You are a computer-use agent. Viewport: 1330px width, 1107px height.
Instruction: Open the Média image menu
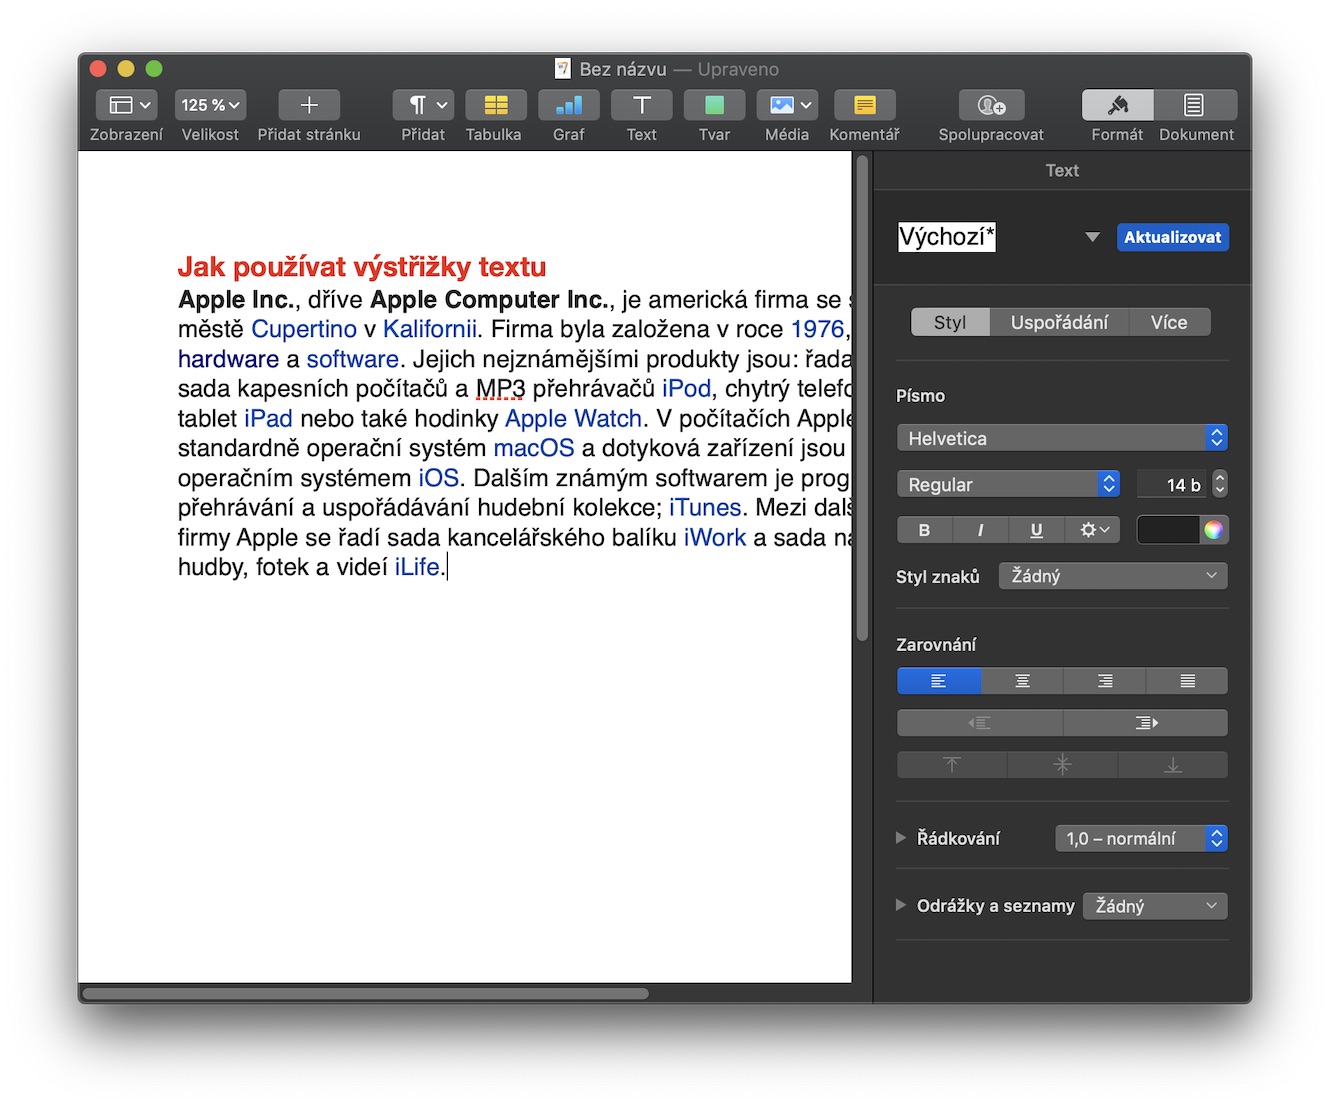pos(787,105)
